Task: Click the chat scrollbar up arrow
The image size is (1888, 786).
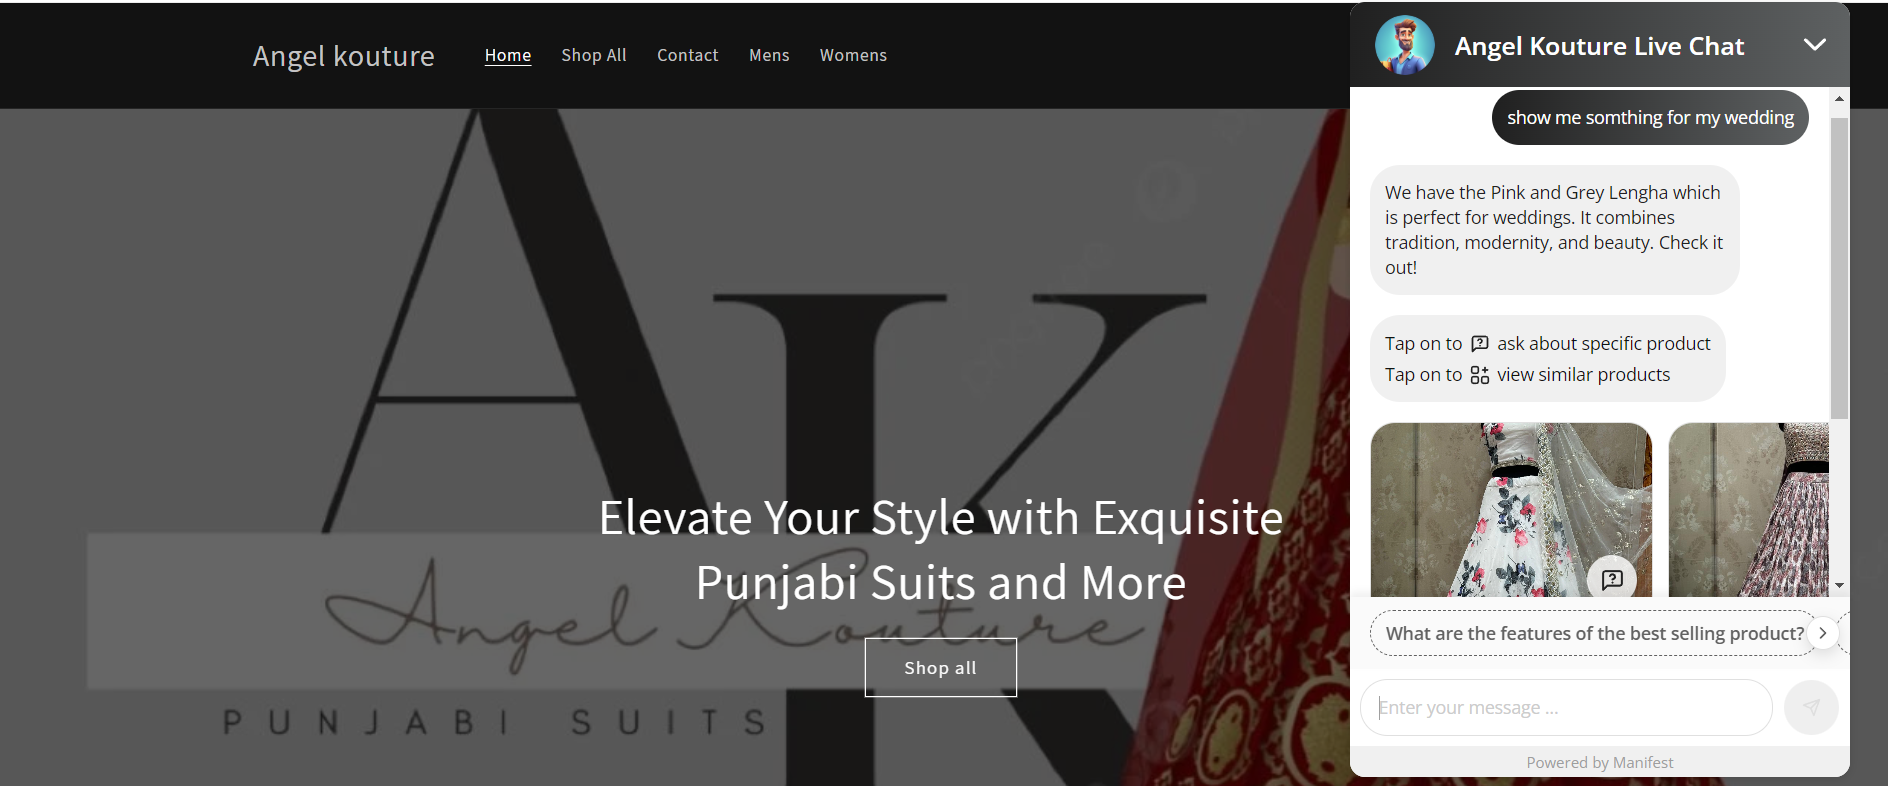Action: click(1839, 98)
